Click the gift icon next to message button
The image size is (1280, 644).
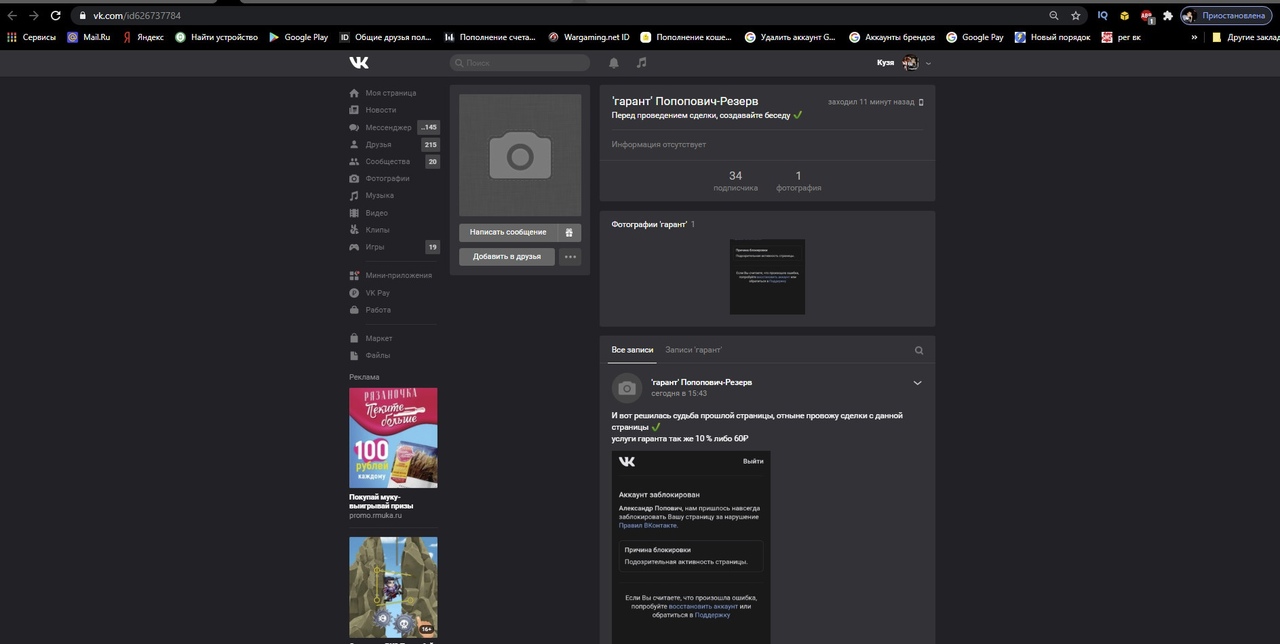click(x=569, y=232)
